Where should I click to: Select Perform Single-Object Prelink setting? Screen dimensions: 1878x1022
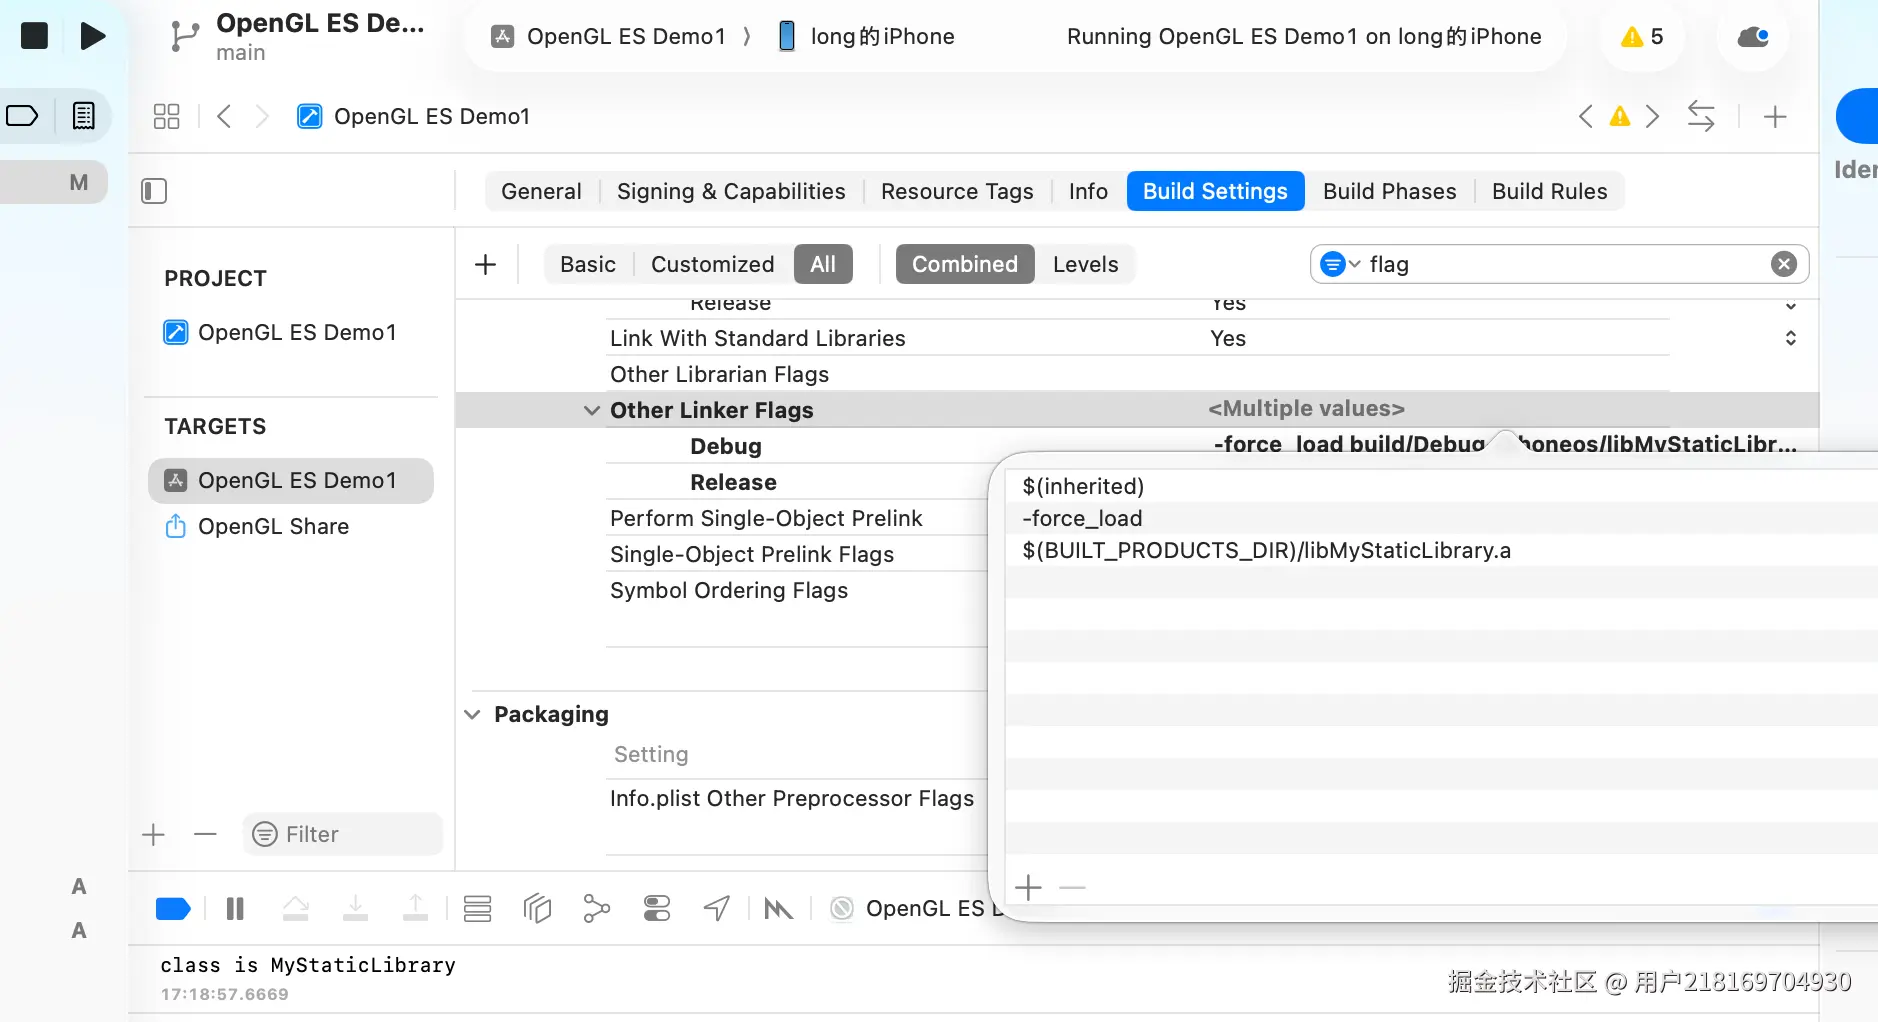(x=766, y=518)
